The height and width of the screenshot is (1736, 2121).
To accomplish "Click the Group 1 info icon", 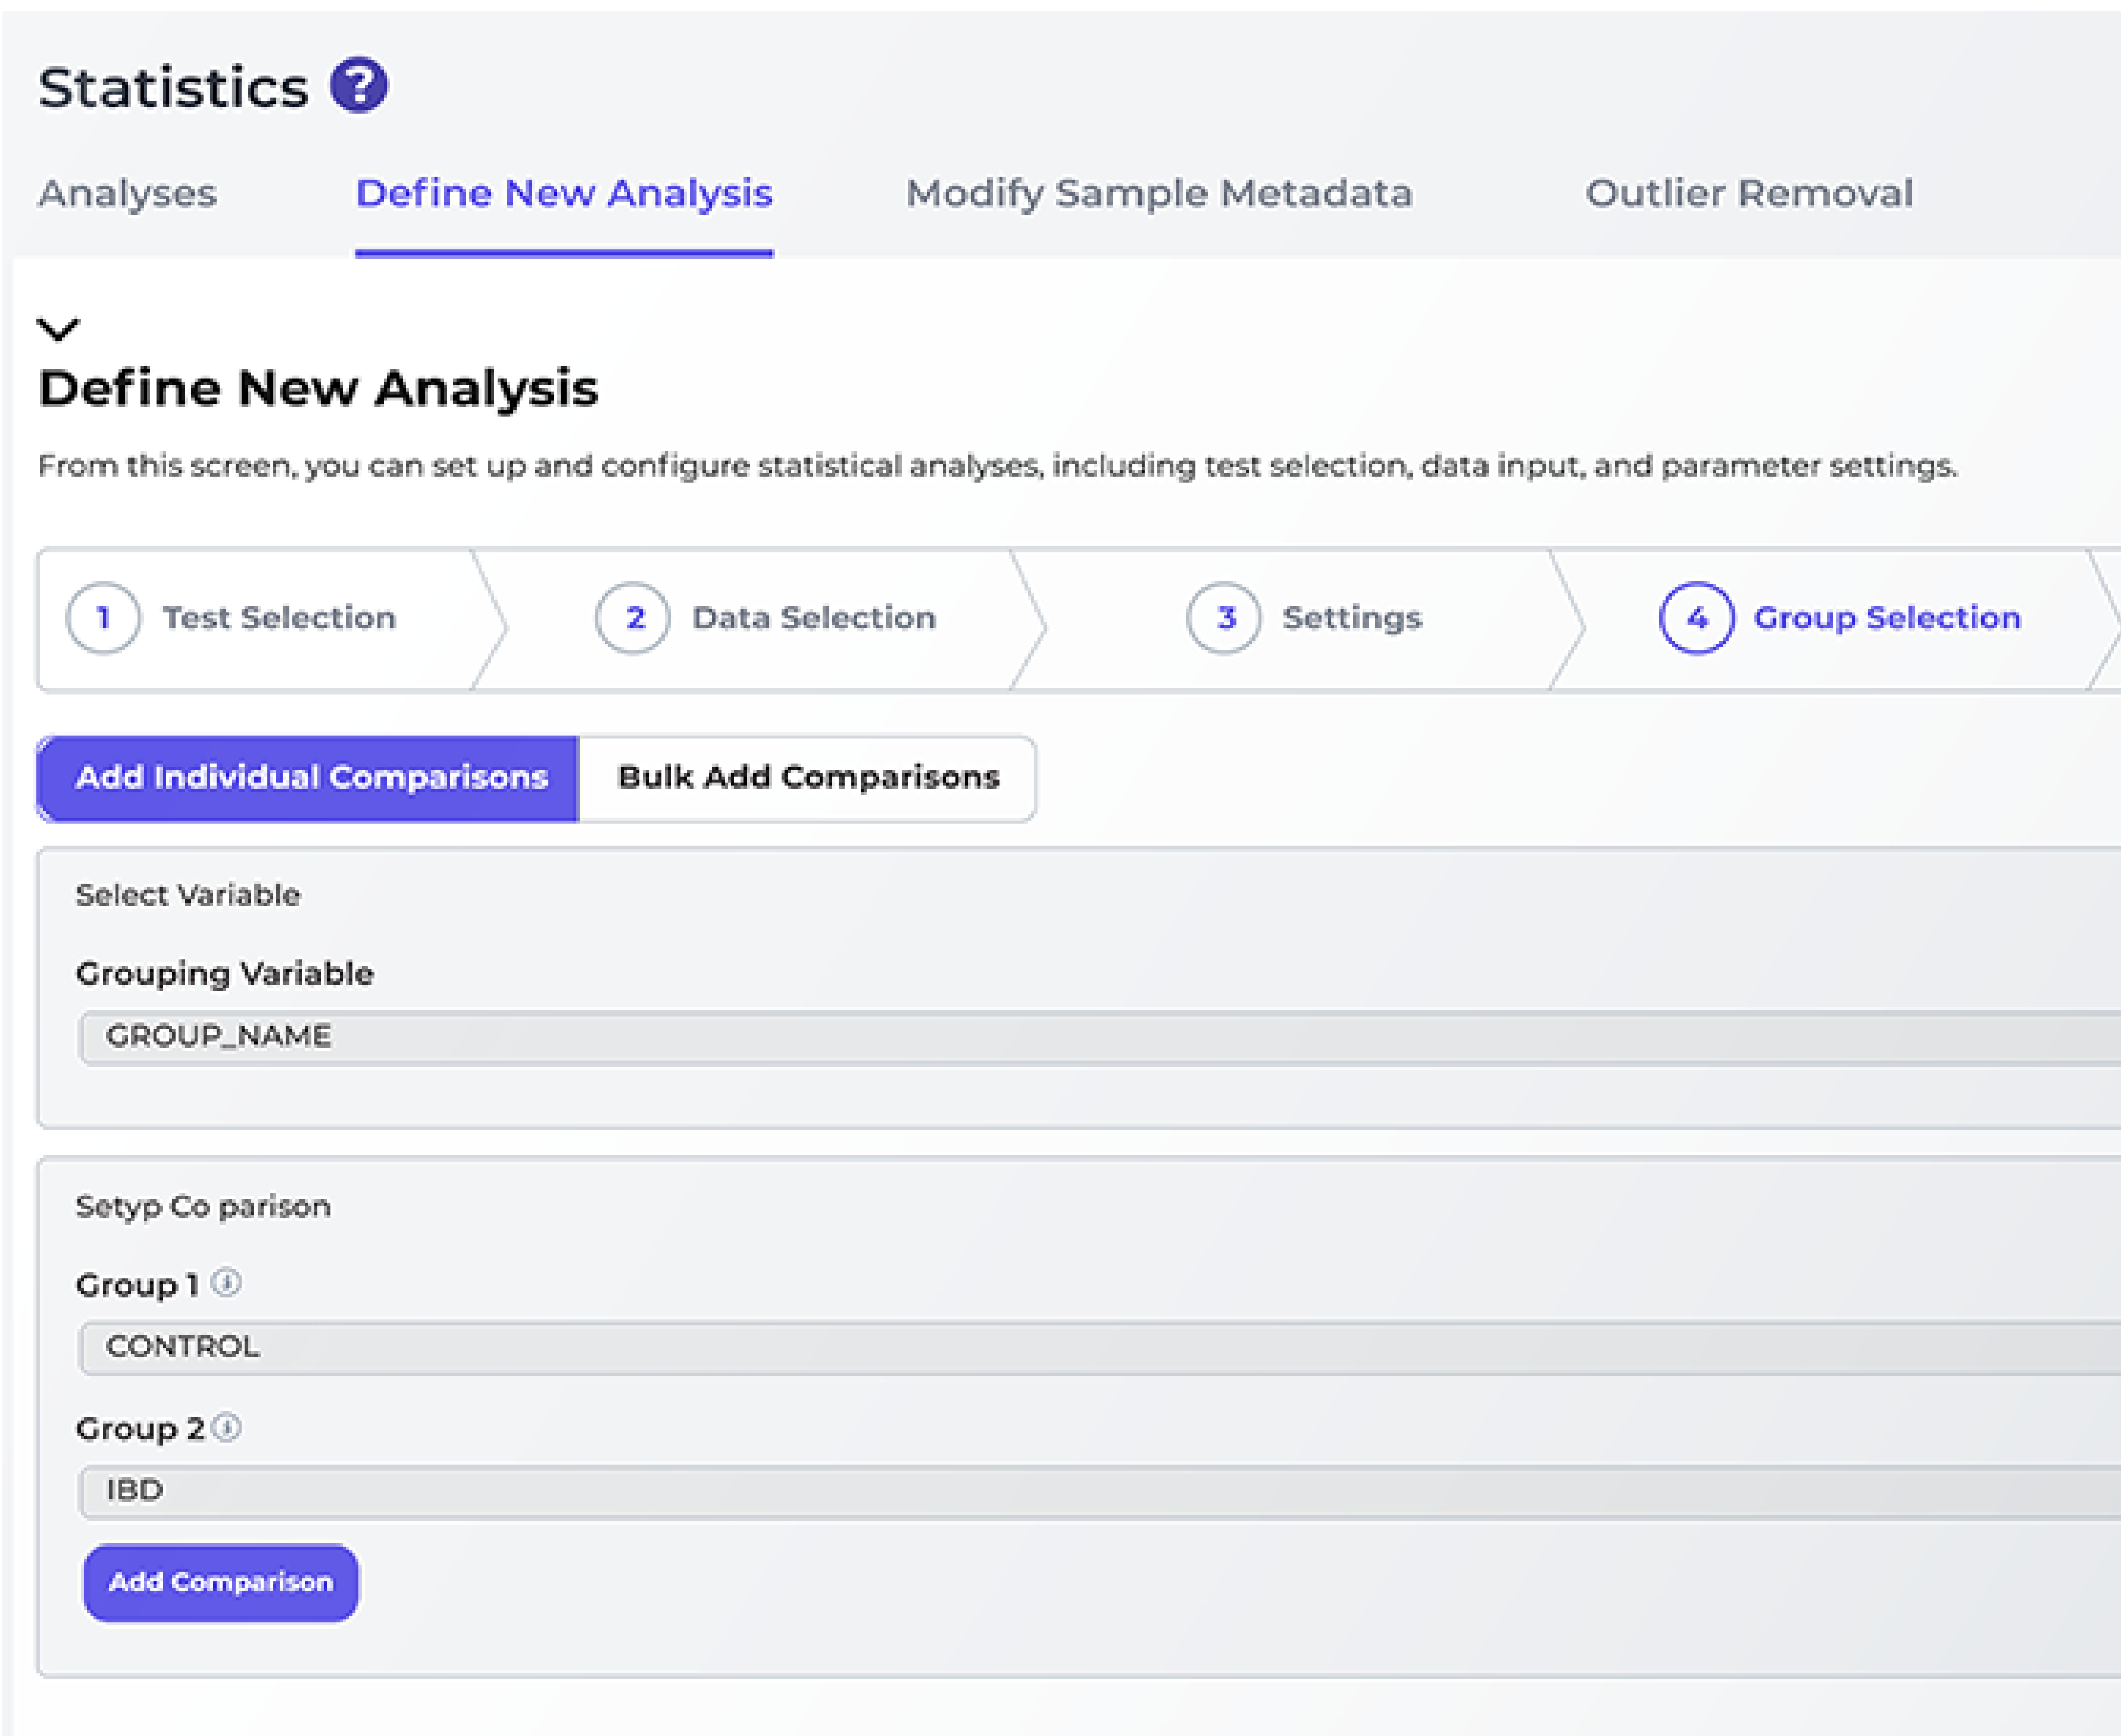I will tap(227, 1282).
